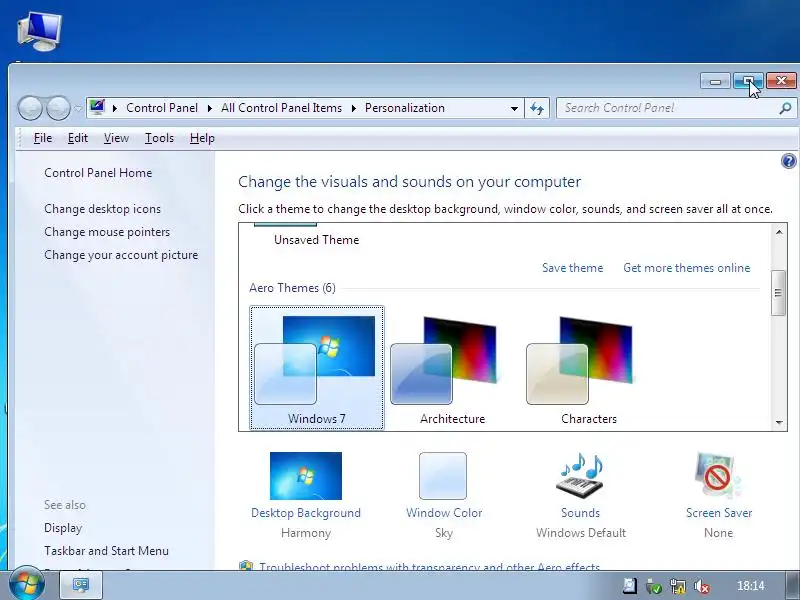Expand the arrow before Control Panel breadcrumb
The width and height of the screenshot is (800, 600).
click(x=114, y=108)
